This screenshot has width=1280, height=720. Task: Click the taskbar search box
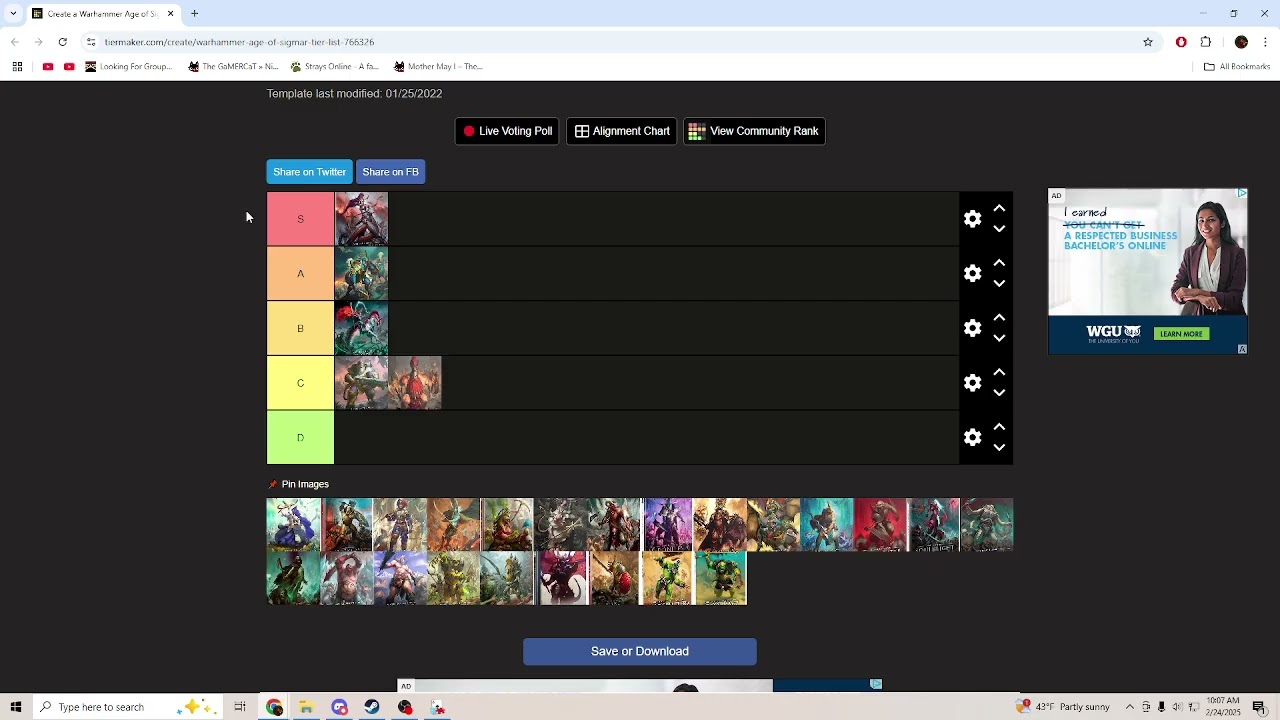pos(128,707)
